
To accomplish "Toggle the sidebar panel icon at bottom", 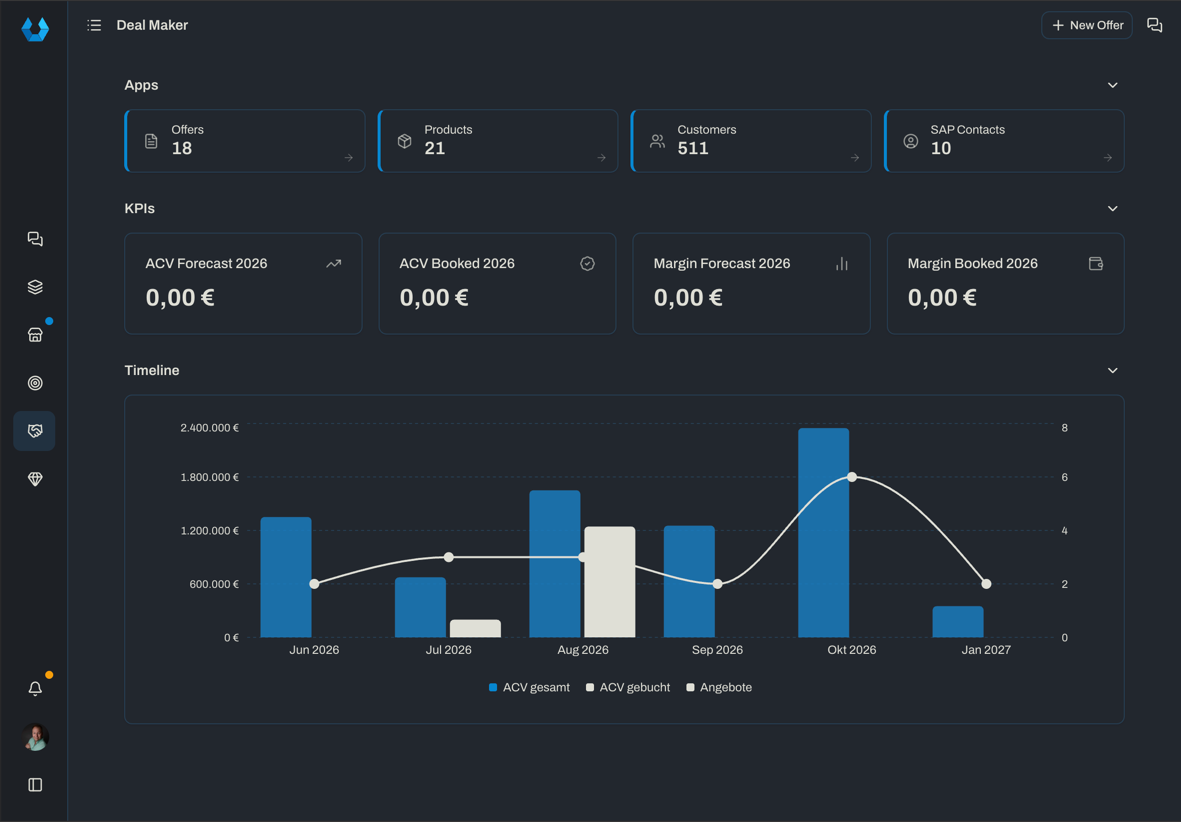I will coord(35,785).
